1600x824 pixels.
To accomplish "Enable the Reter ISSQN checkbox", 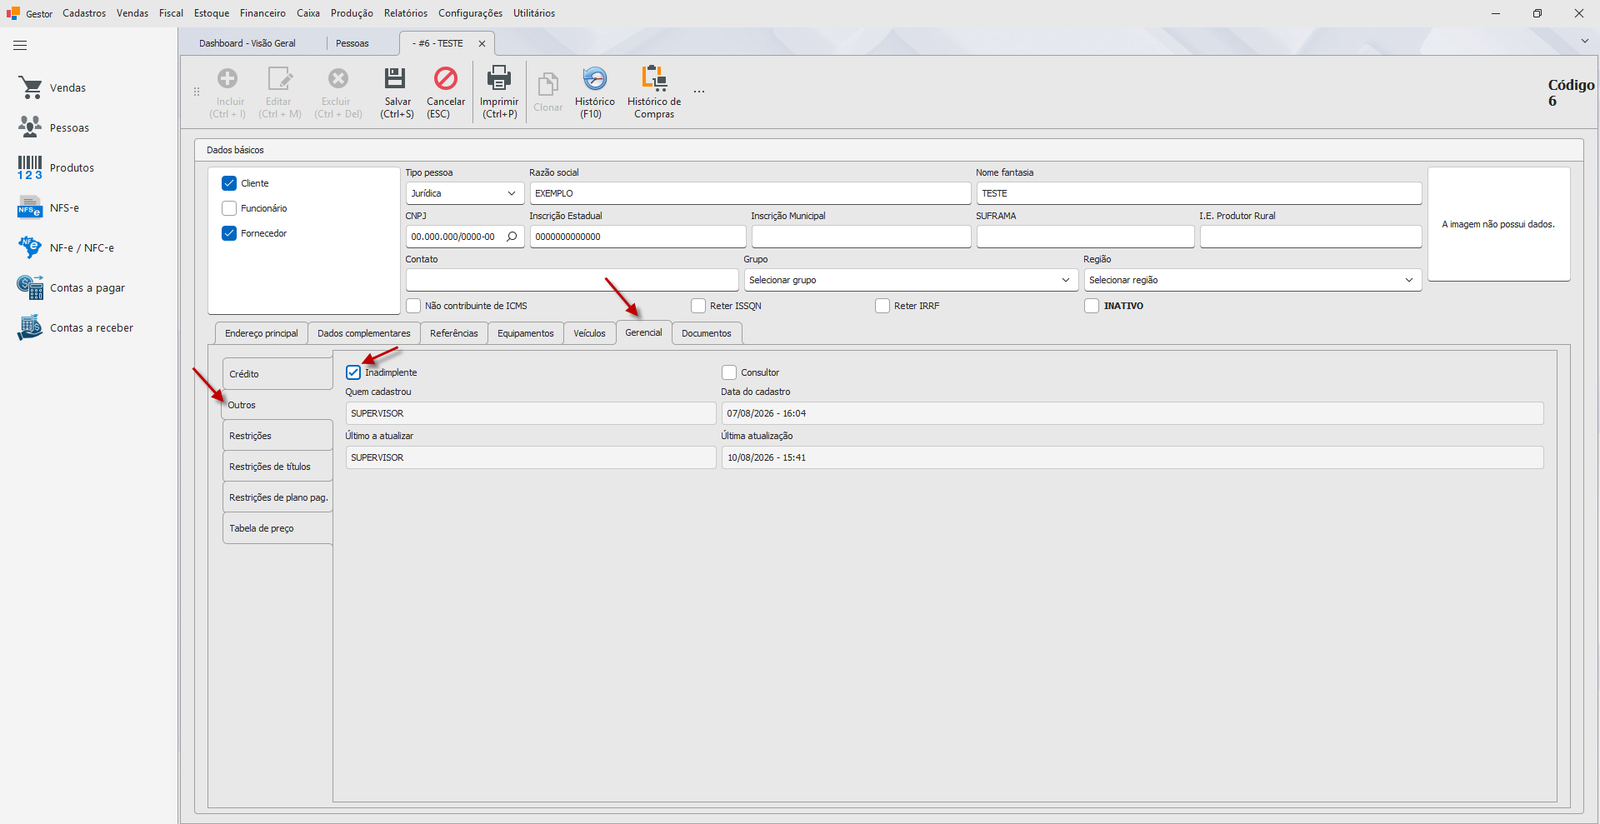I will point(698,306).
